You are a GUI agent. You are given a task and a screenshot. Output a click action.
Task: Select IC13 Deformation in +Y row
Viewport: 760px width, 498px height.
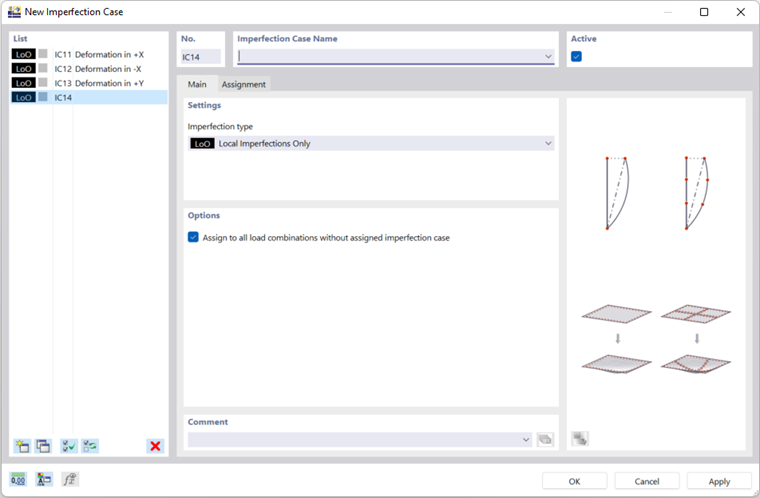89,83
